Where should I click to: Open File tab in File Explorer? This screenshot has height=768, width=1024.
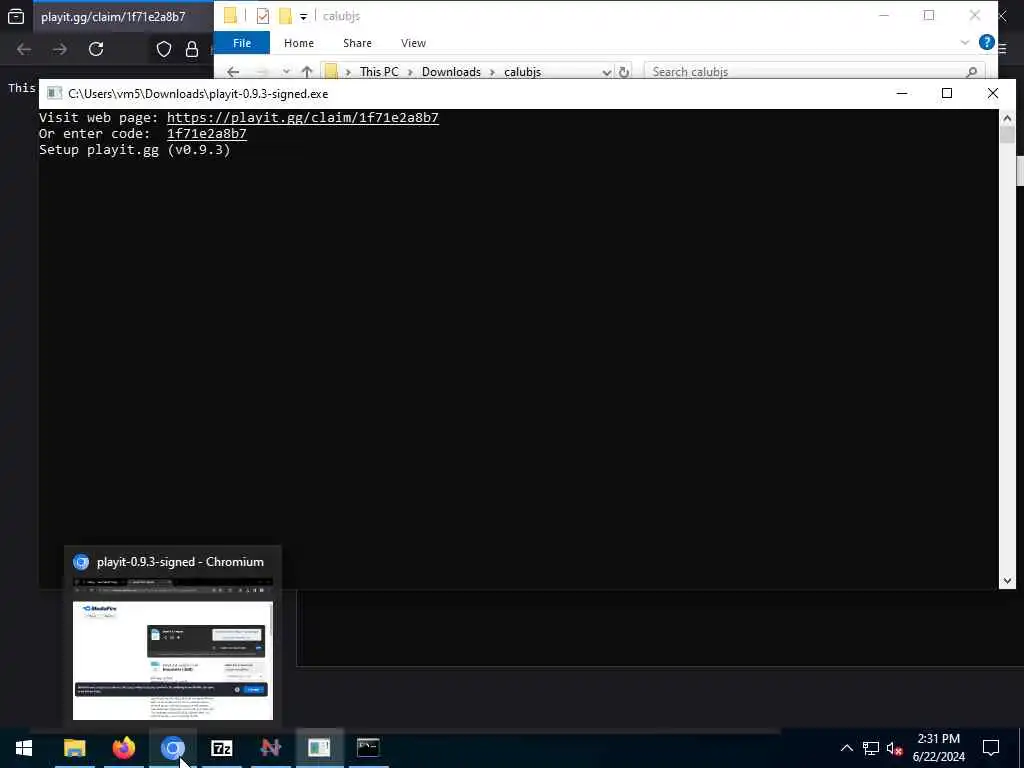click(242, 43)
